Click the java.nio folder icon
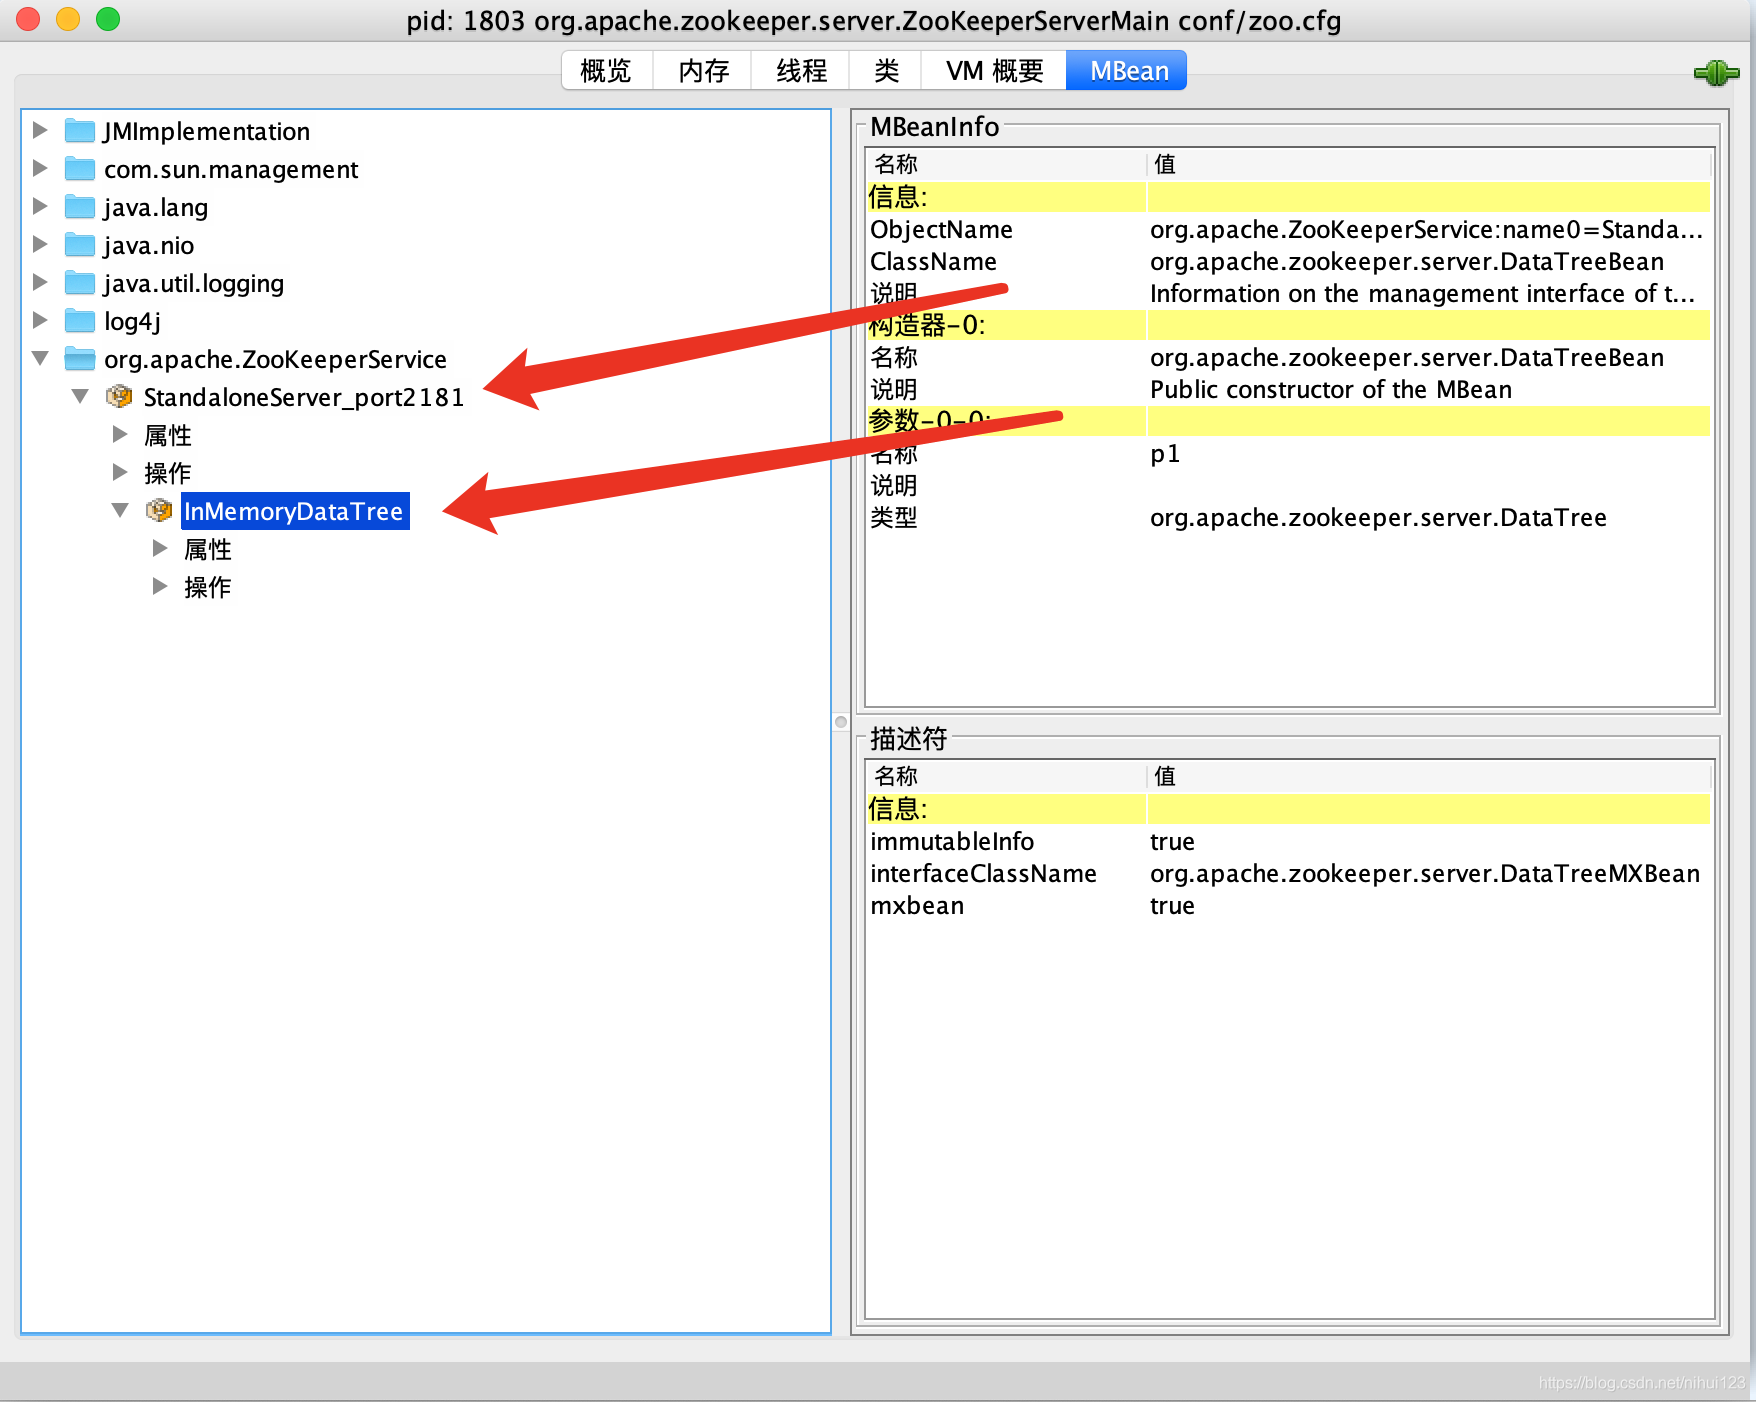The image size is (1756, 1402). click(80, 245)
